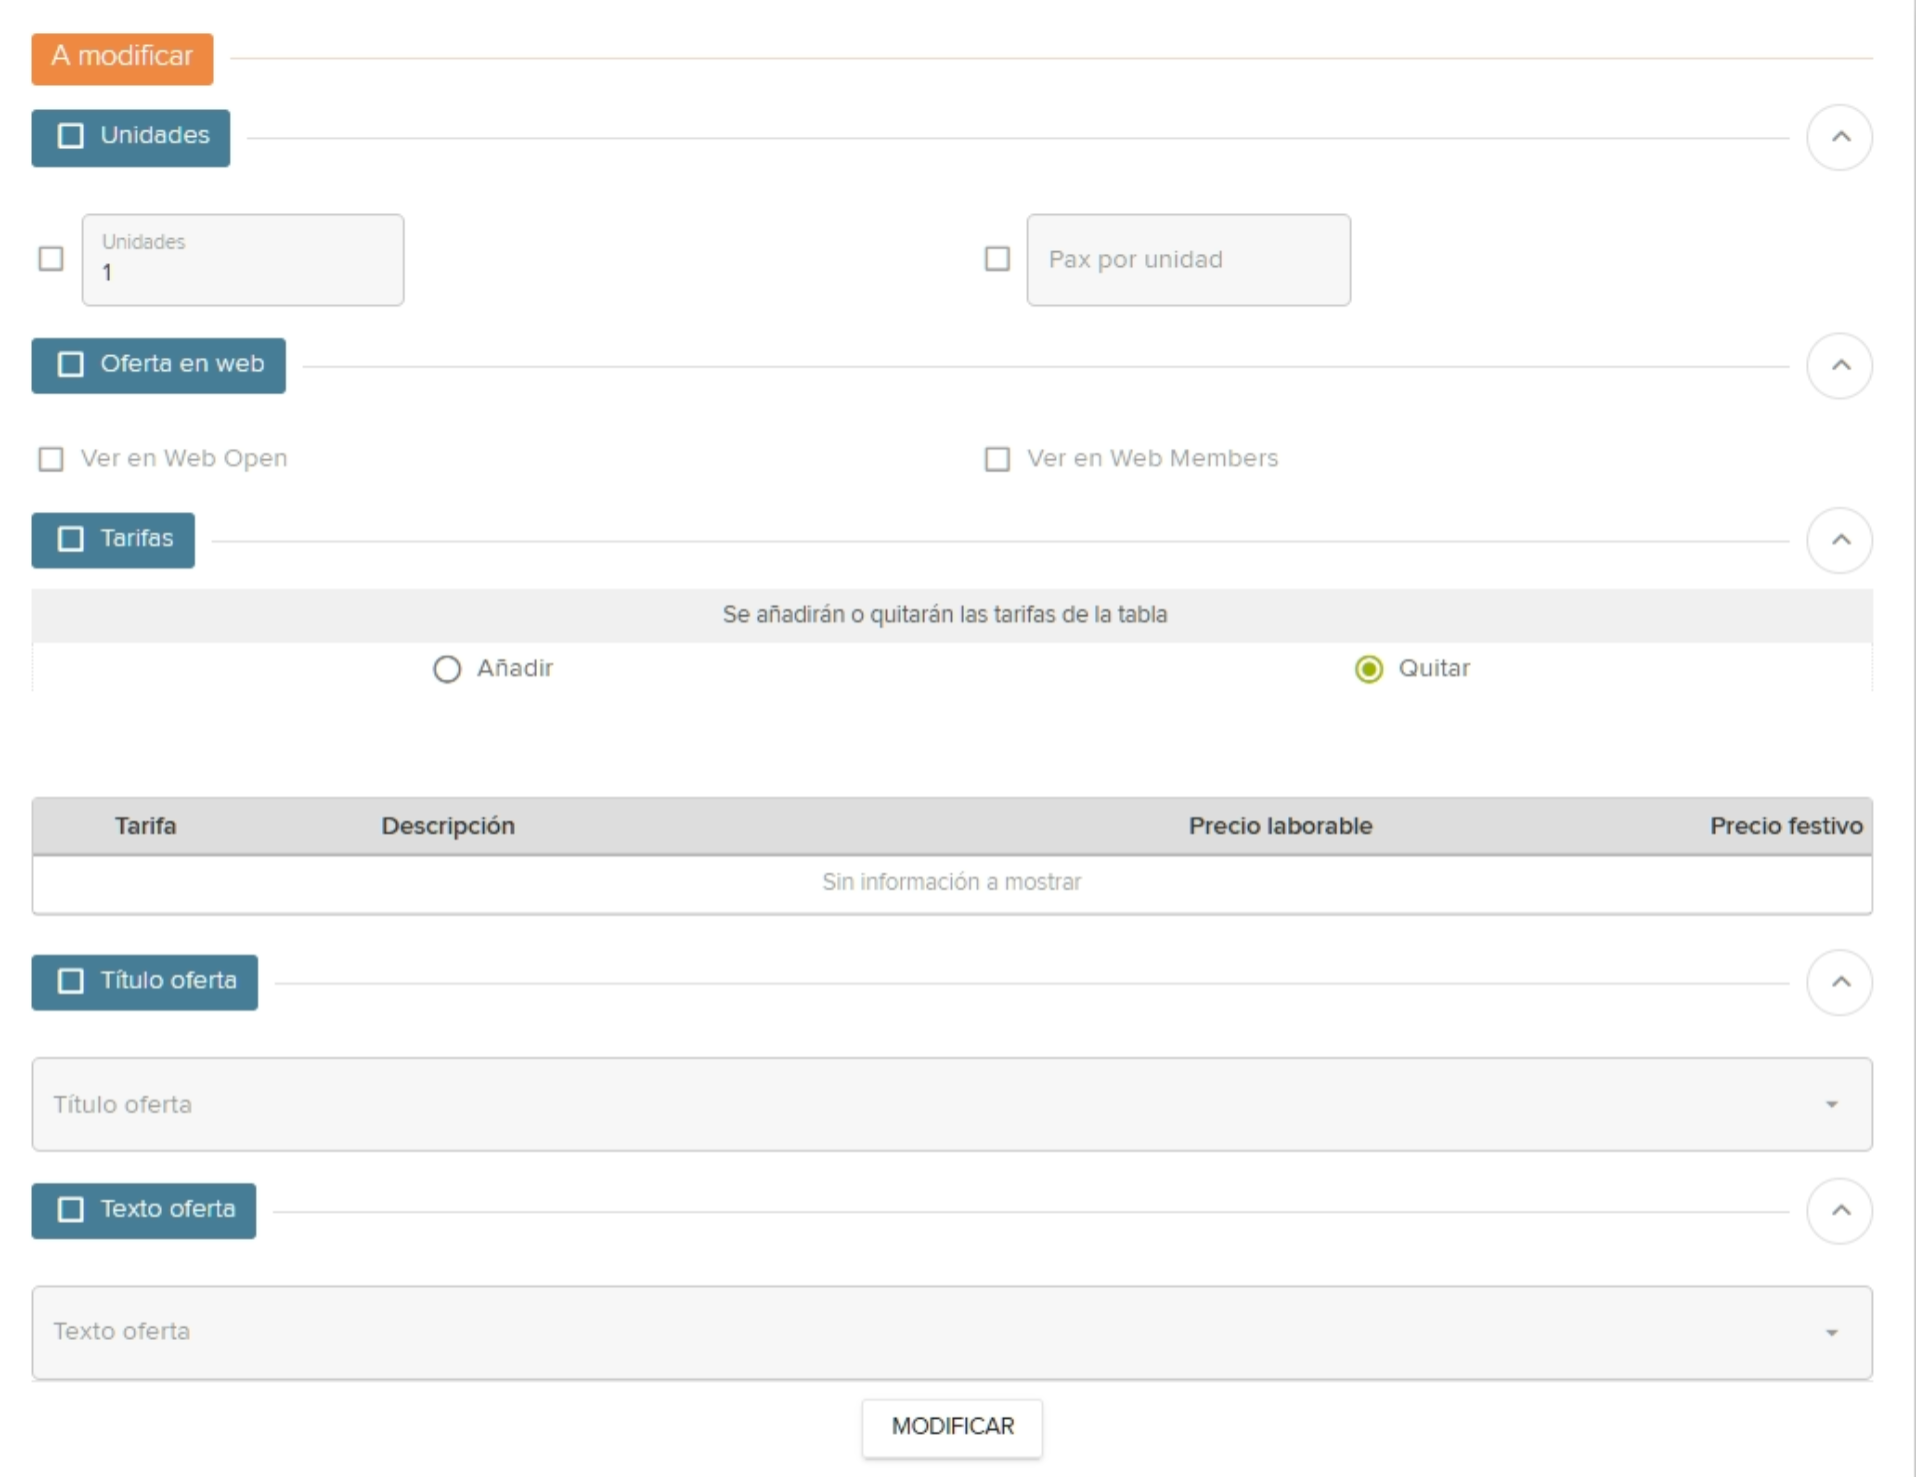Enable the checkbox beside the Unidades input field
The height and width of the screenshot is (1477, 1916).
pos(50,259)
